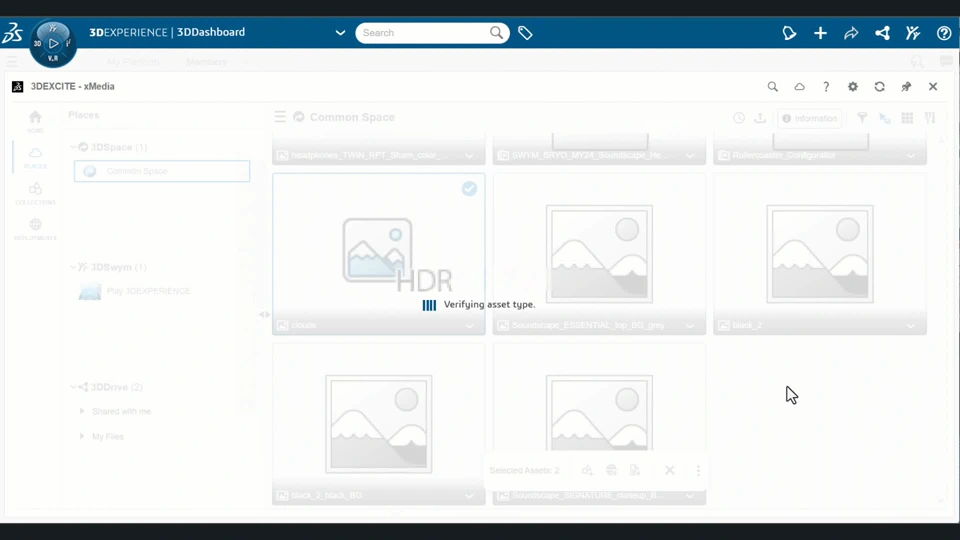The height and width of the screenshot is (540, 960).
Task: Open dropdown on Soundscape_ESSENTIAL asset card
Action: (x=690, y=326)
